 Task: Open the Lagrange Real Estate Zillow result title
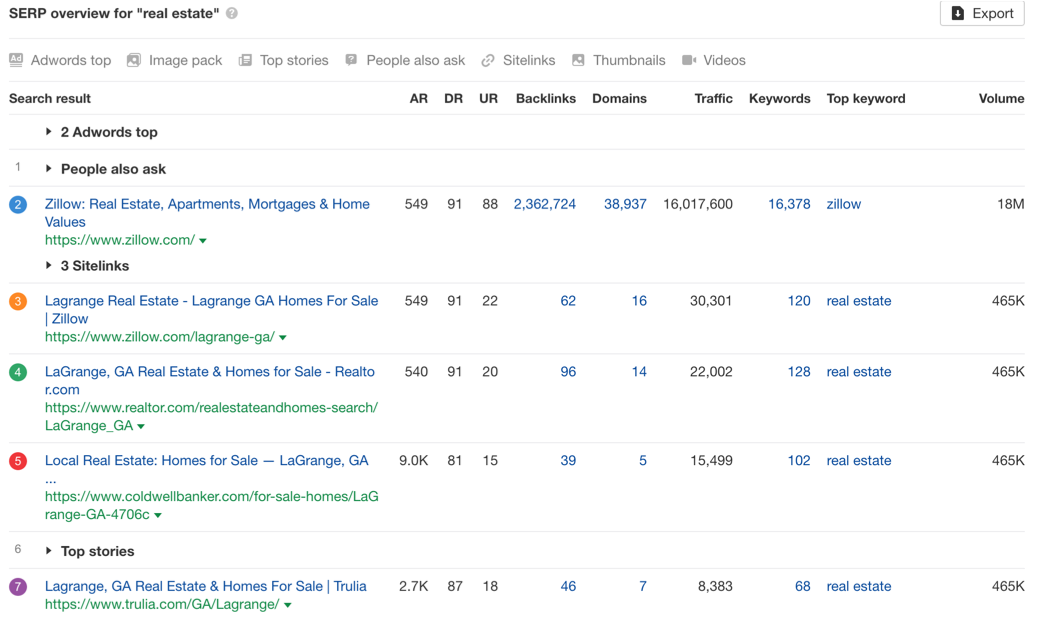[211, 310]
